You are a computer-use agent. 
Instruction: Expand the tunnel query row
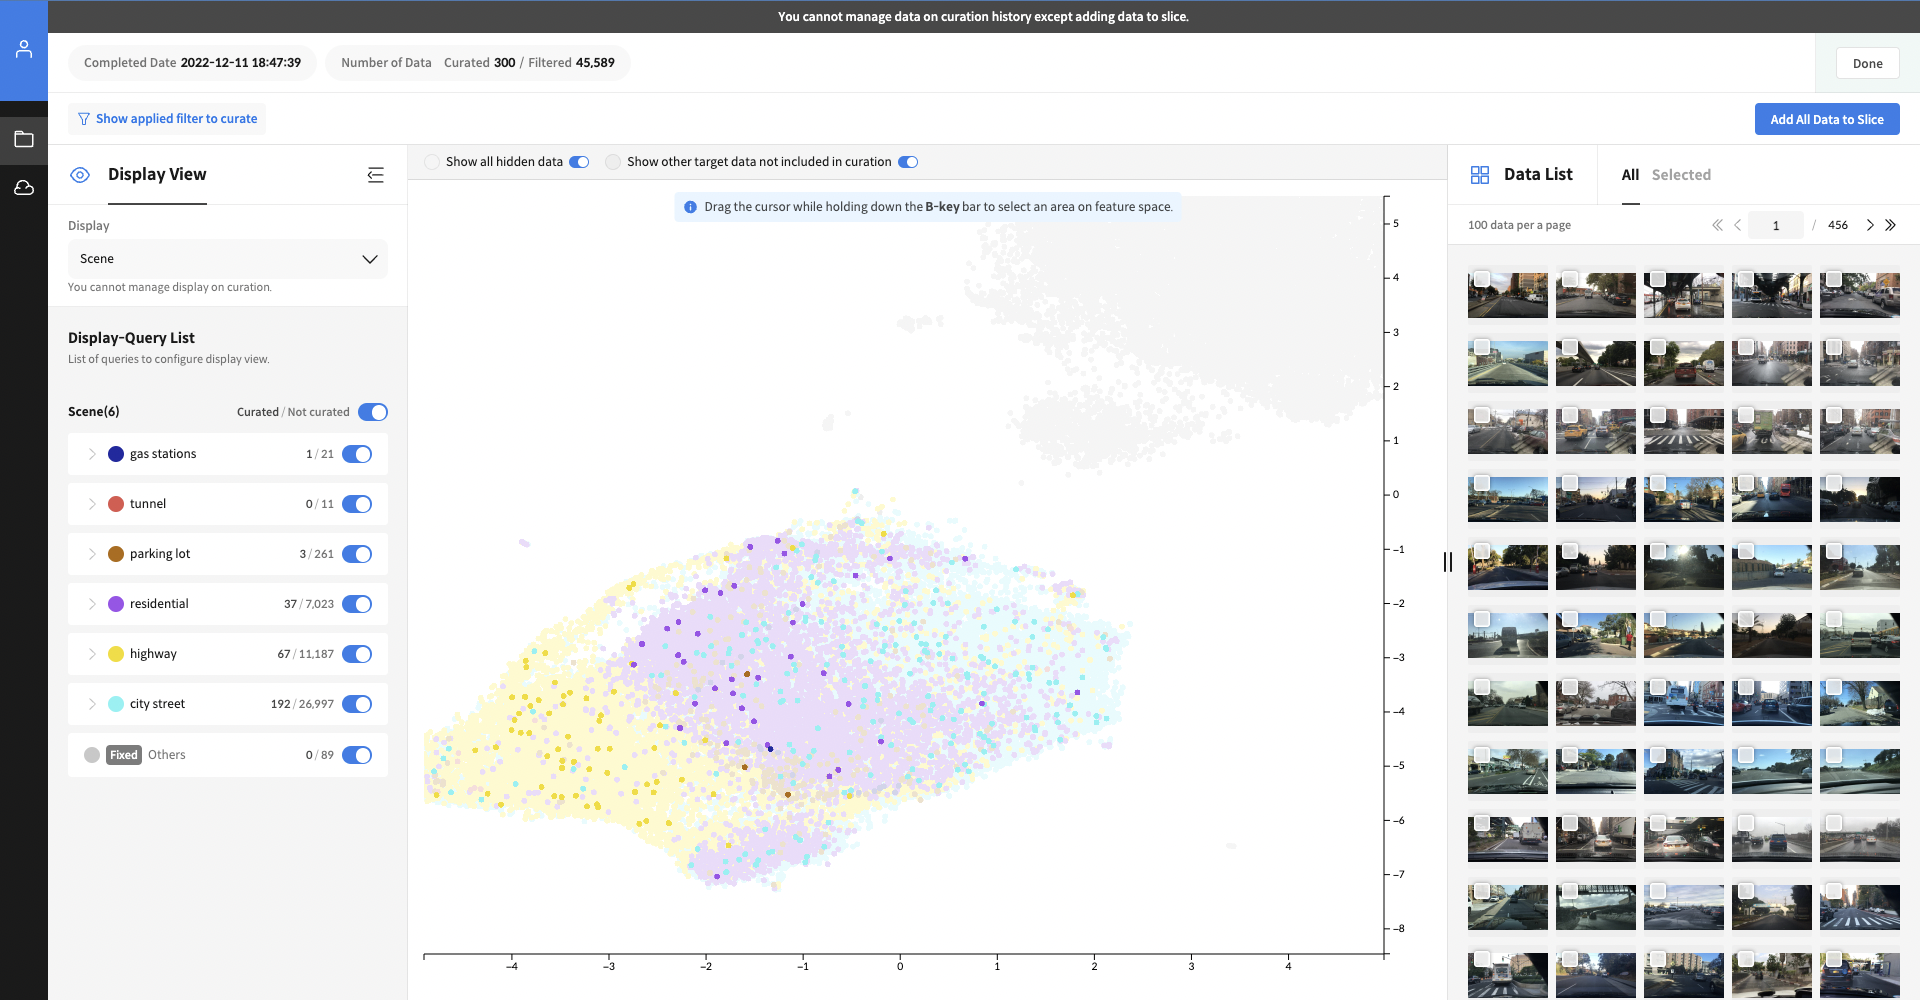tap(92, 504)
